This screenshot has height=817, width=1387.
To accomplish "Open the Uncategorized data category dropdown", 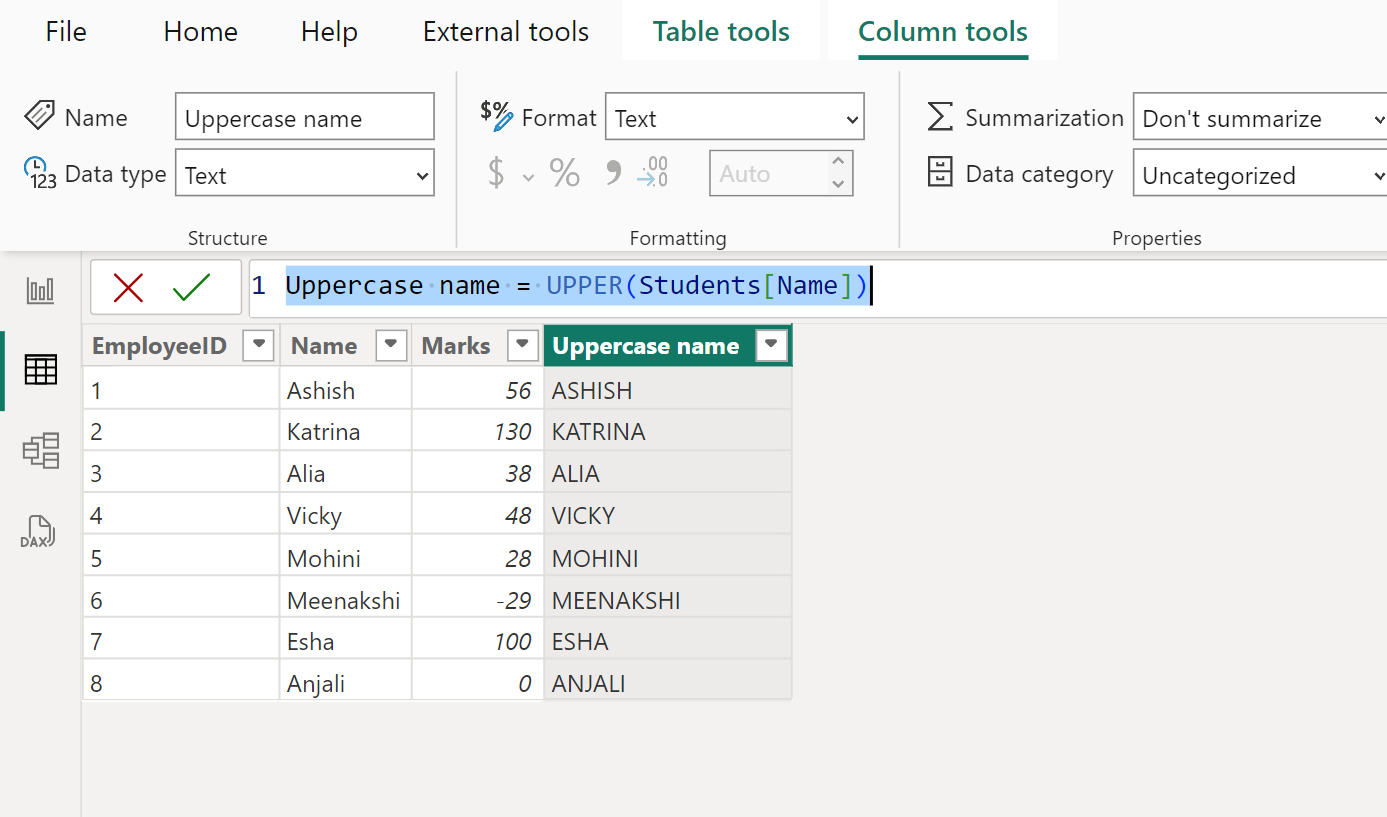I will pos(1258,173).
